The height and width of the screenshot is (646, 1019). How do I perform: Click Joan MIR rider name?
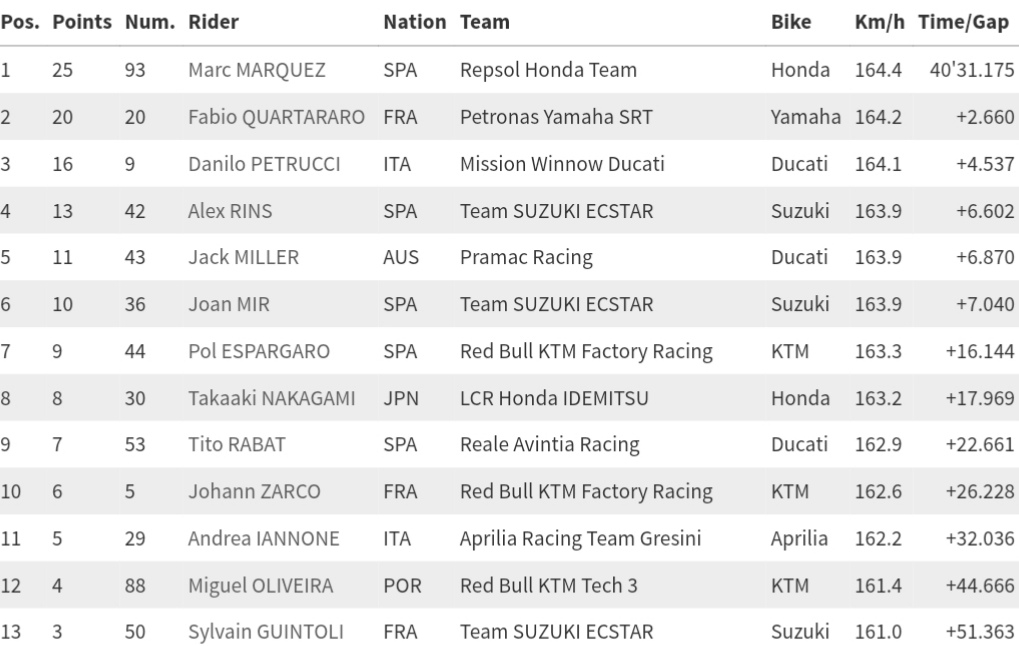(x=229, y=304)
